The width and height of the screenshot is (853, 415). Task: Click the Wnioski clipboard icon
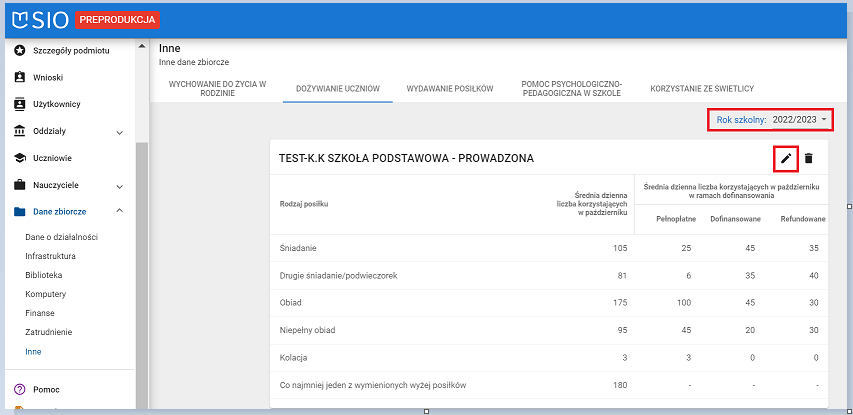(20, 78)
